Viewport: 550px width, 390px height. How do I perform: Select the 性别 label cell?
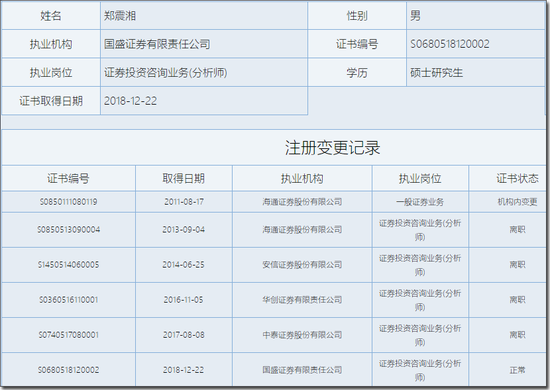point(357,16)
